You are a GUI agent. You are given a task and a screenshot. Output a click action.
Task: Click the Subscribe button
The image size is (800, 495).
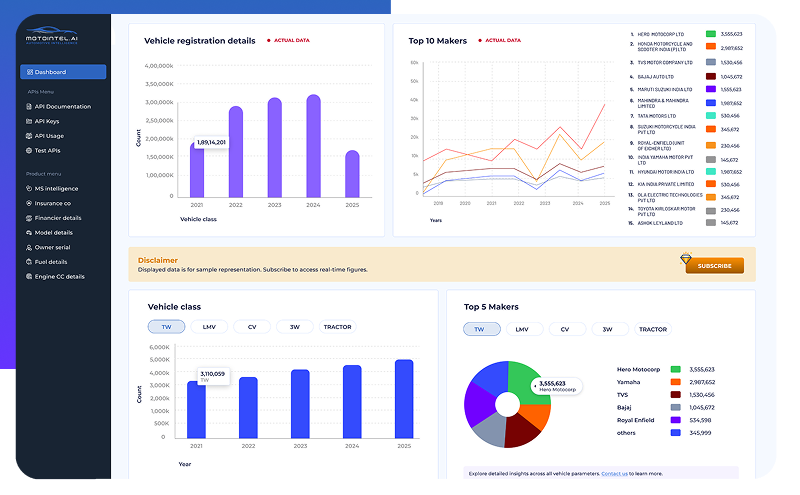click(714, 266)
